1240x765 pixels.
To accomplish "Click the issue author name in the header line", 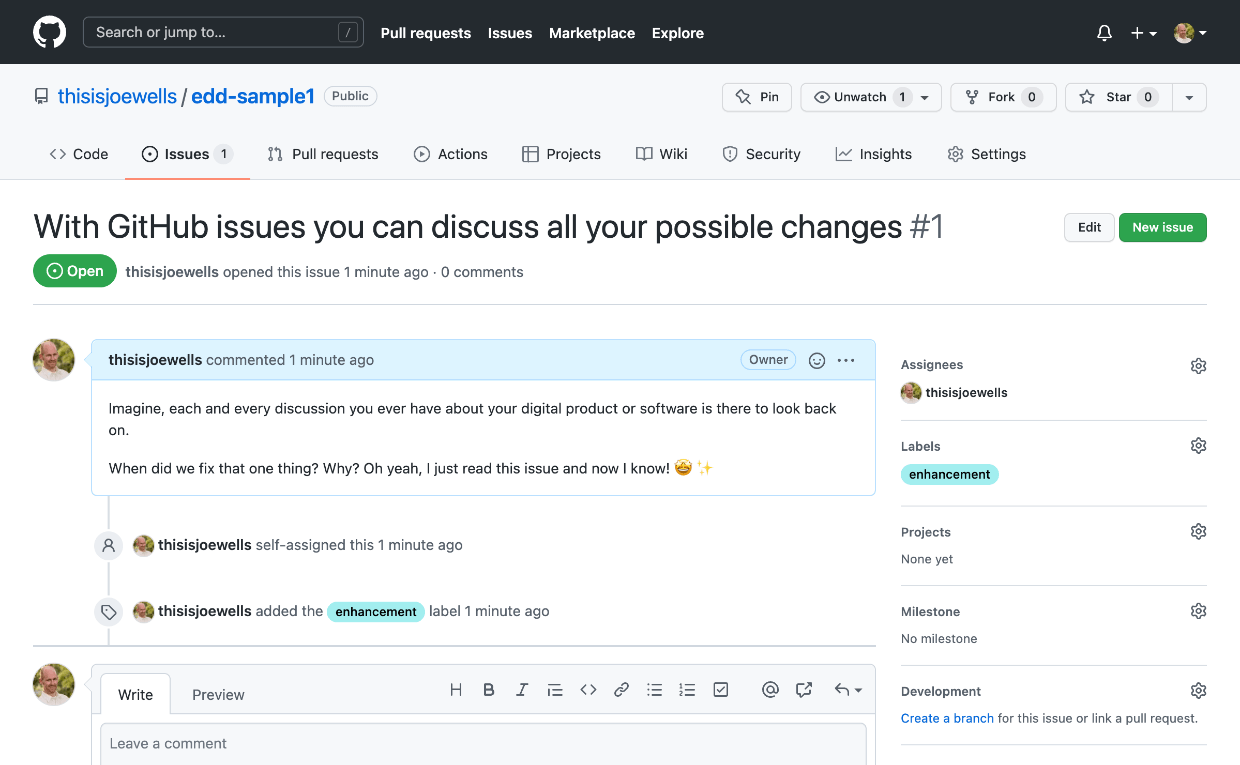I will click(x=172, y=272).
